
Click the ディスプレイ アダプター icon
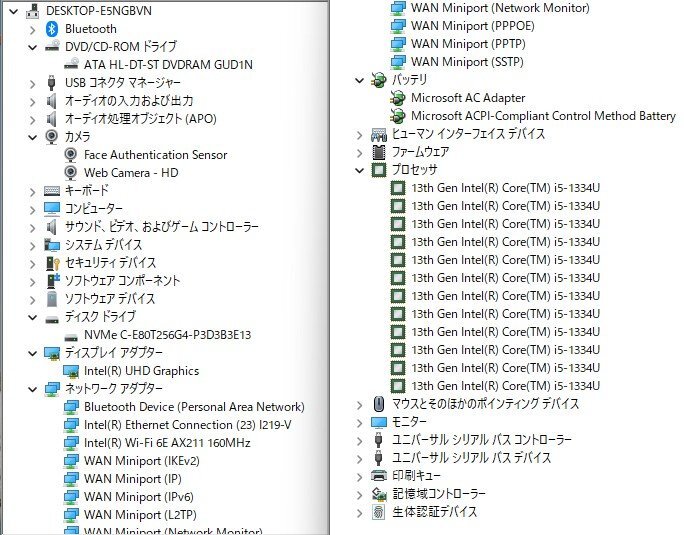click(x=52, y=353)
